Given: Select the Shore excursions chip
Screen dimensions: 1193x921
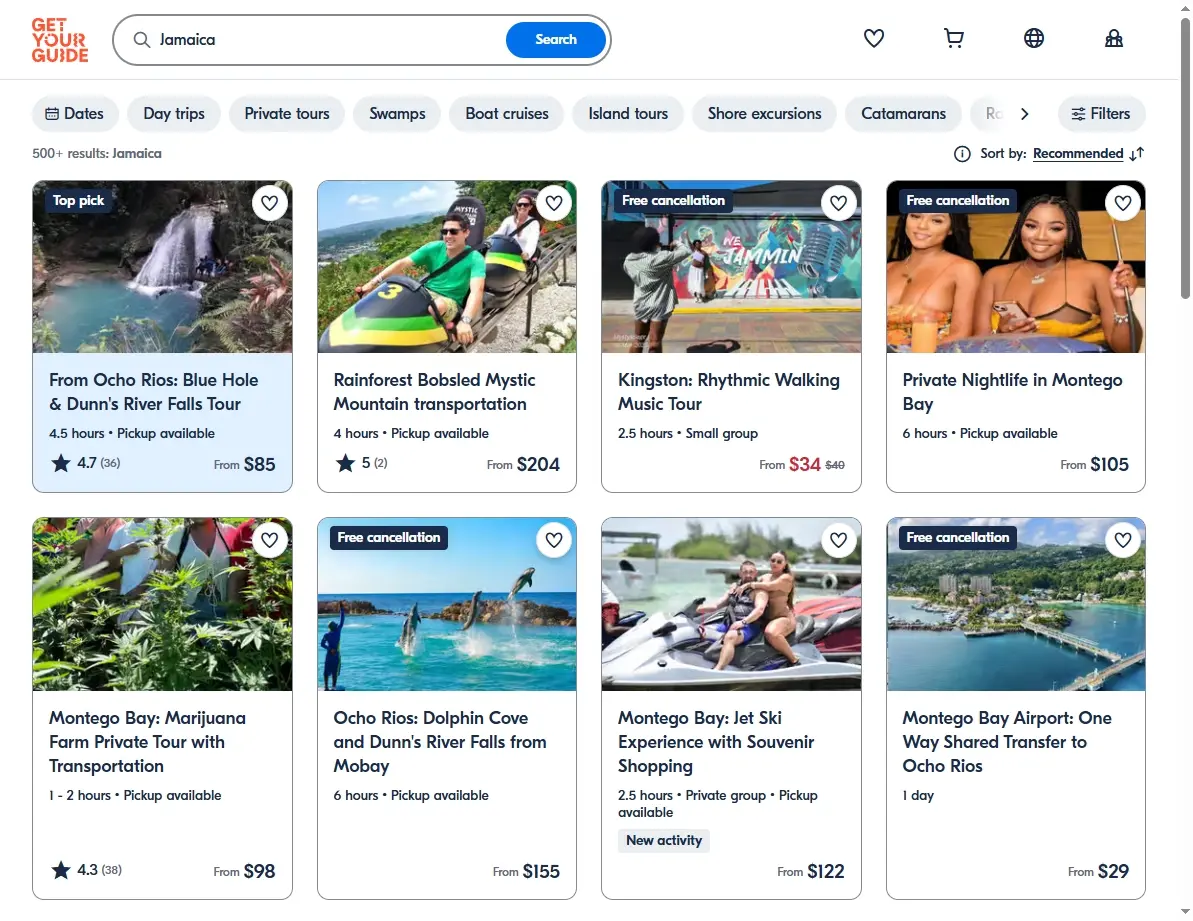Looking at the screenshot, I should (x=764, y=113).
